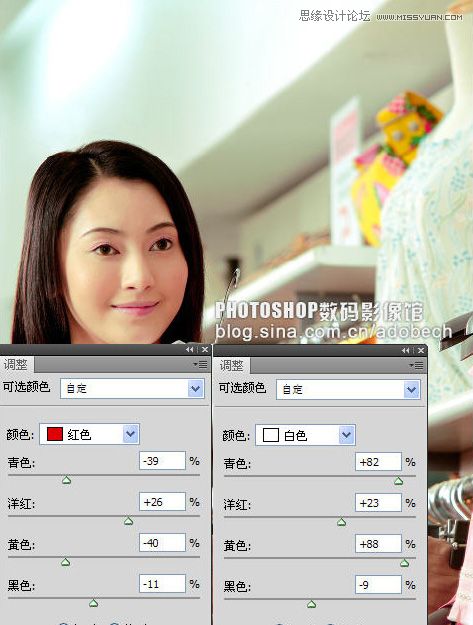The image size is (473, 625).
Task: Click the 黑色 value field showing -11
Action: tap(162, 584)
